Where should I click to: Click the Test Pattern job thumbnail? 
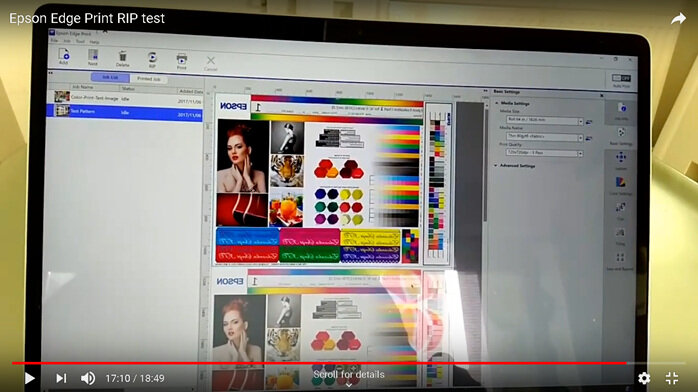tap(62, 110)
